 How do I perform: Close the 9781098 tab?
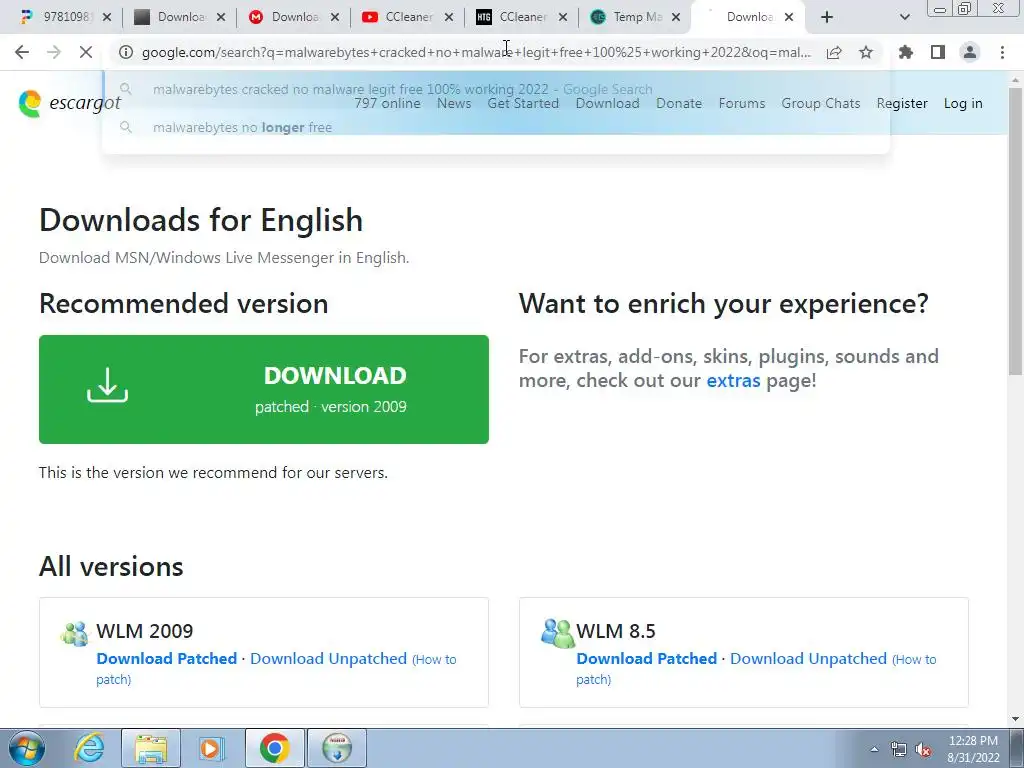click(107, 17)
